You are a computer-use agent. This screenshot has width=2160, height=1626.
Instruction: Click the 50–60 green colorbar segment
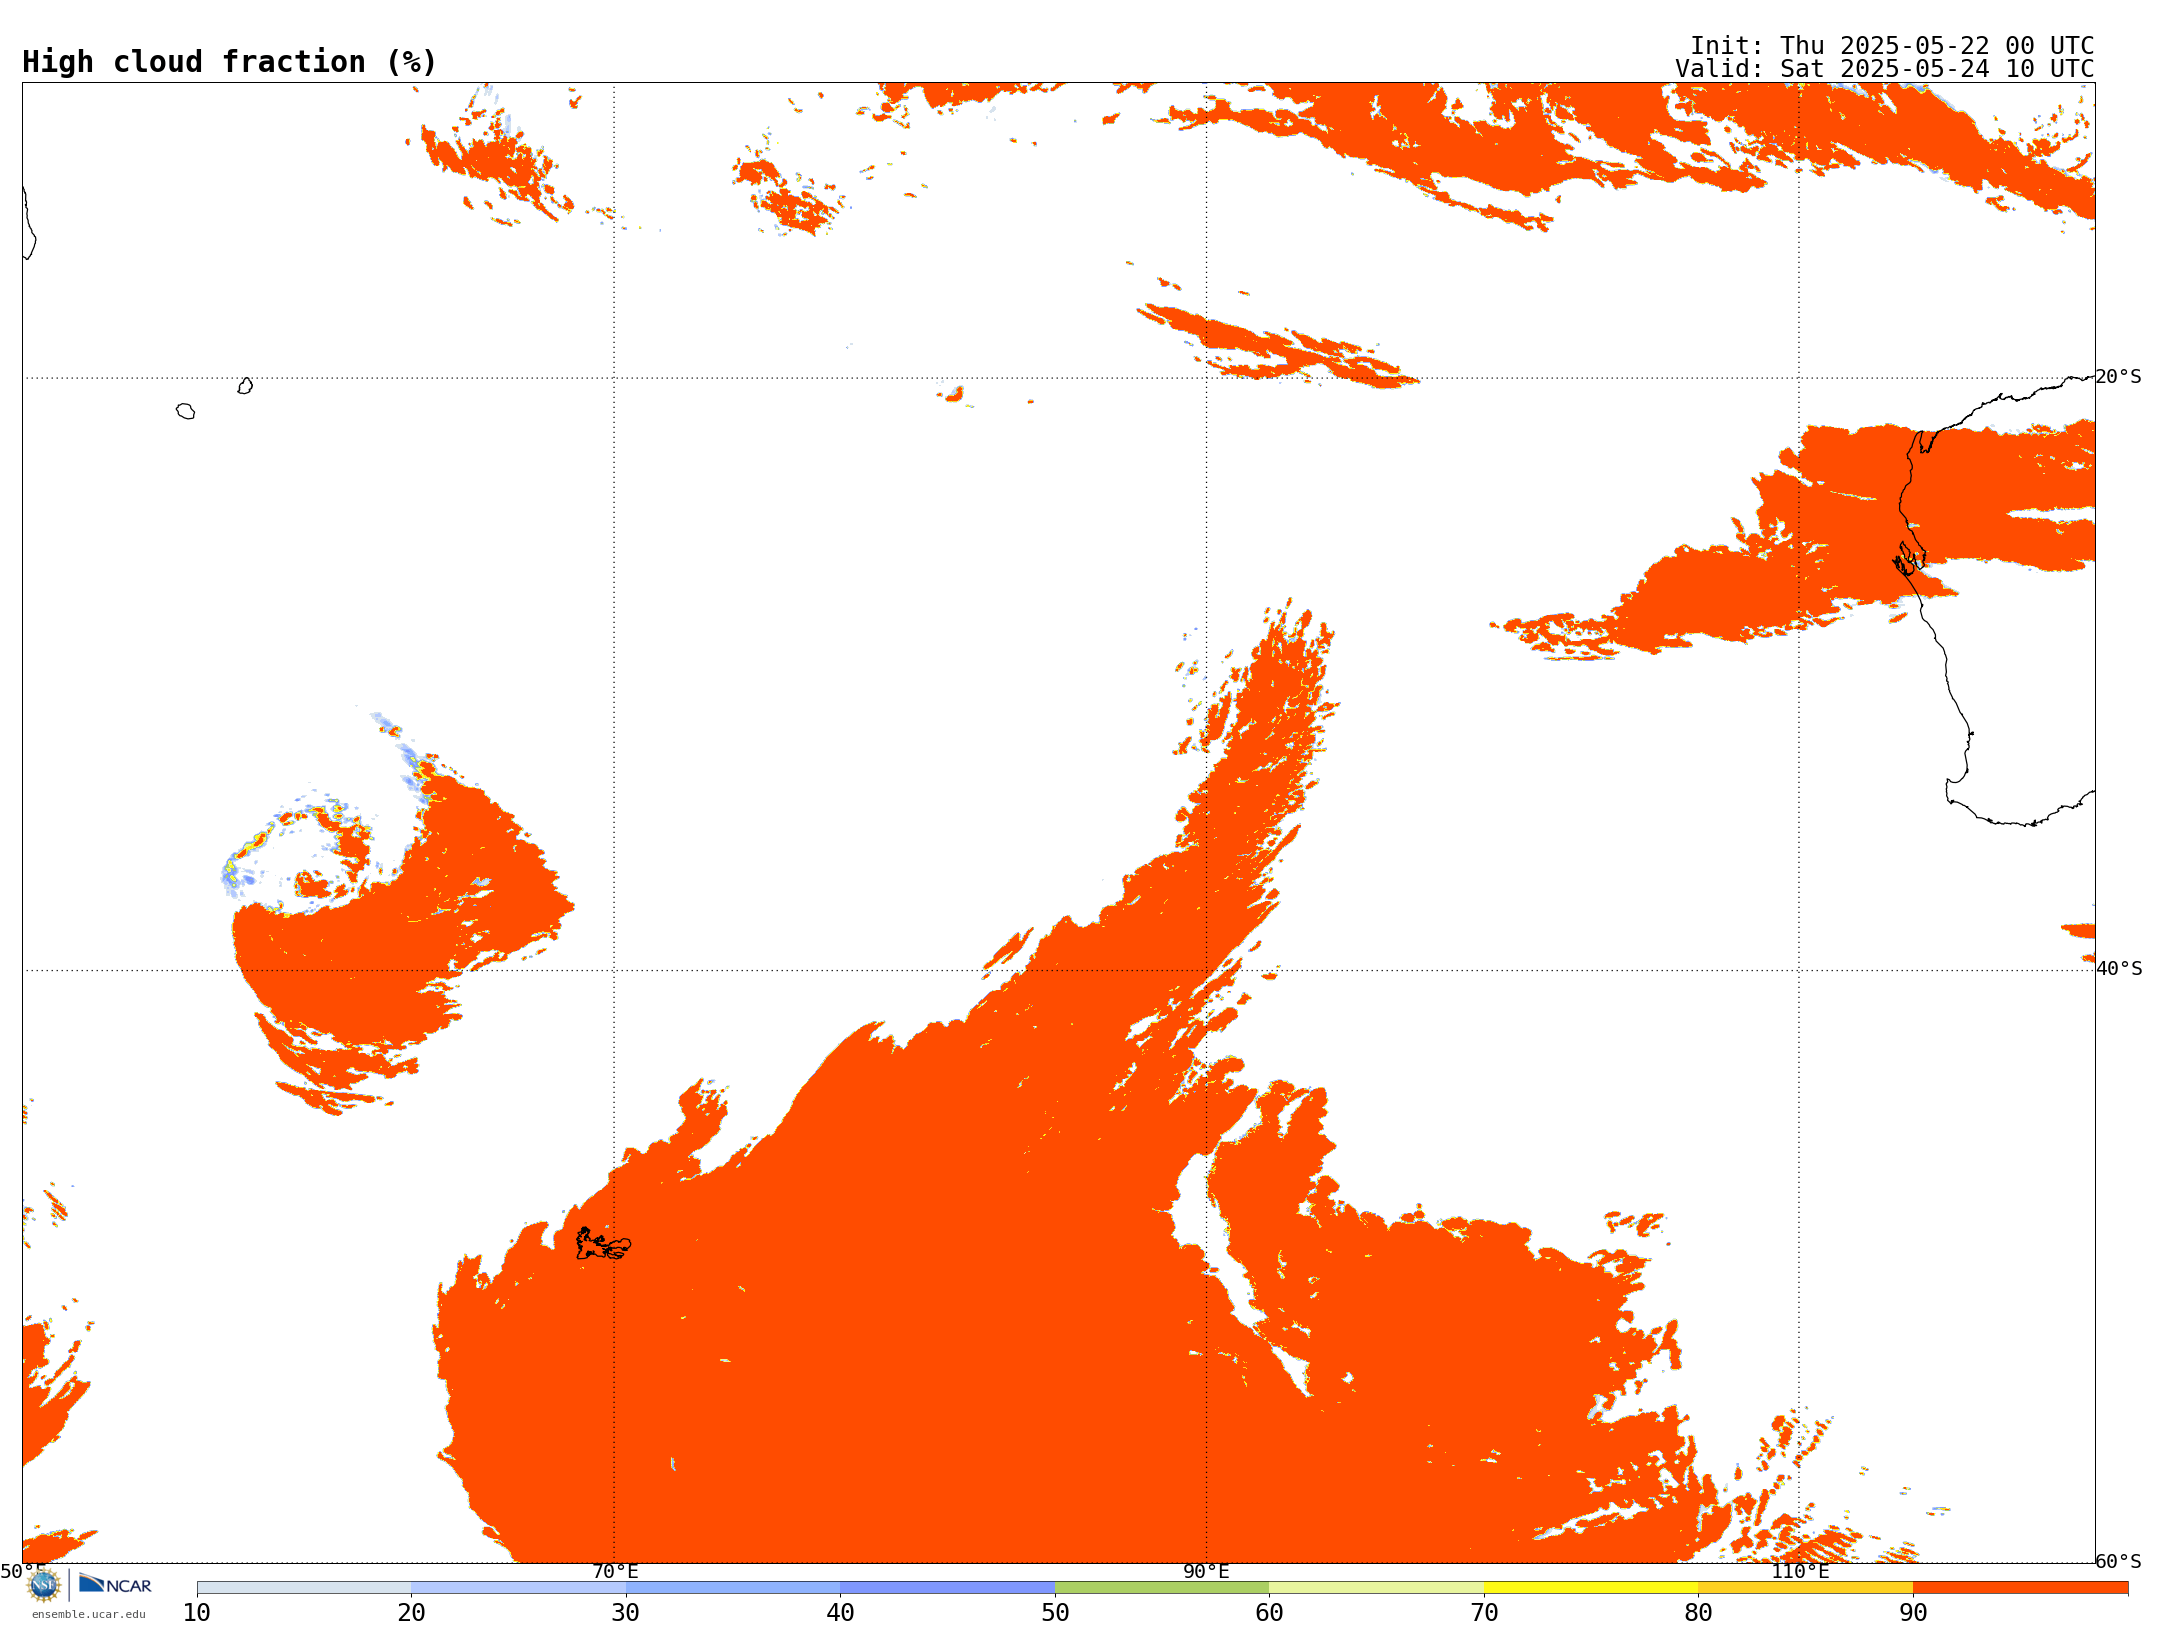click(x=1162, y=1588)
